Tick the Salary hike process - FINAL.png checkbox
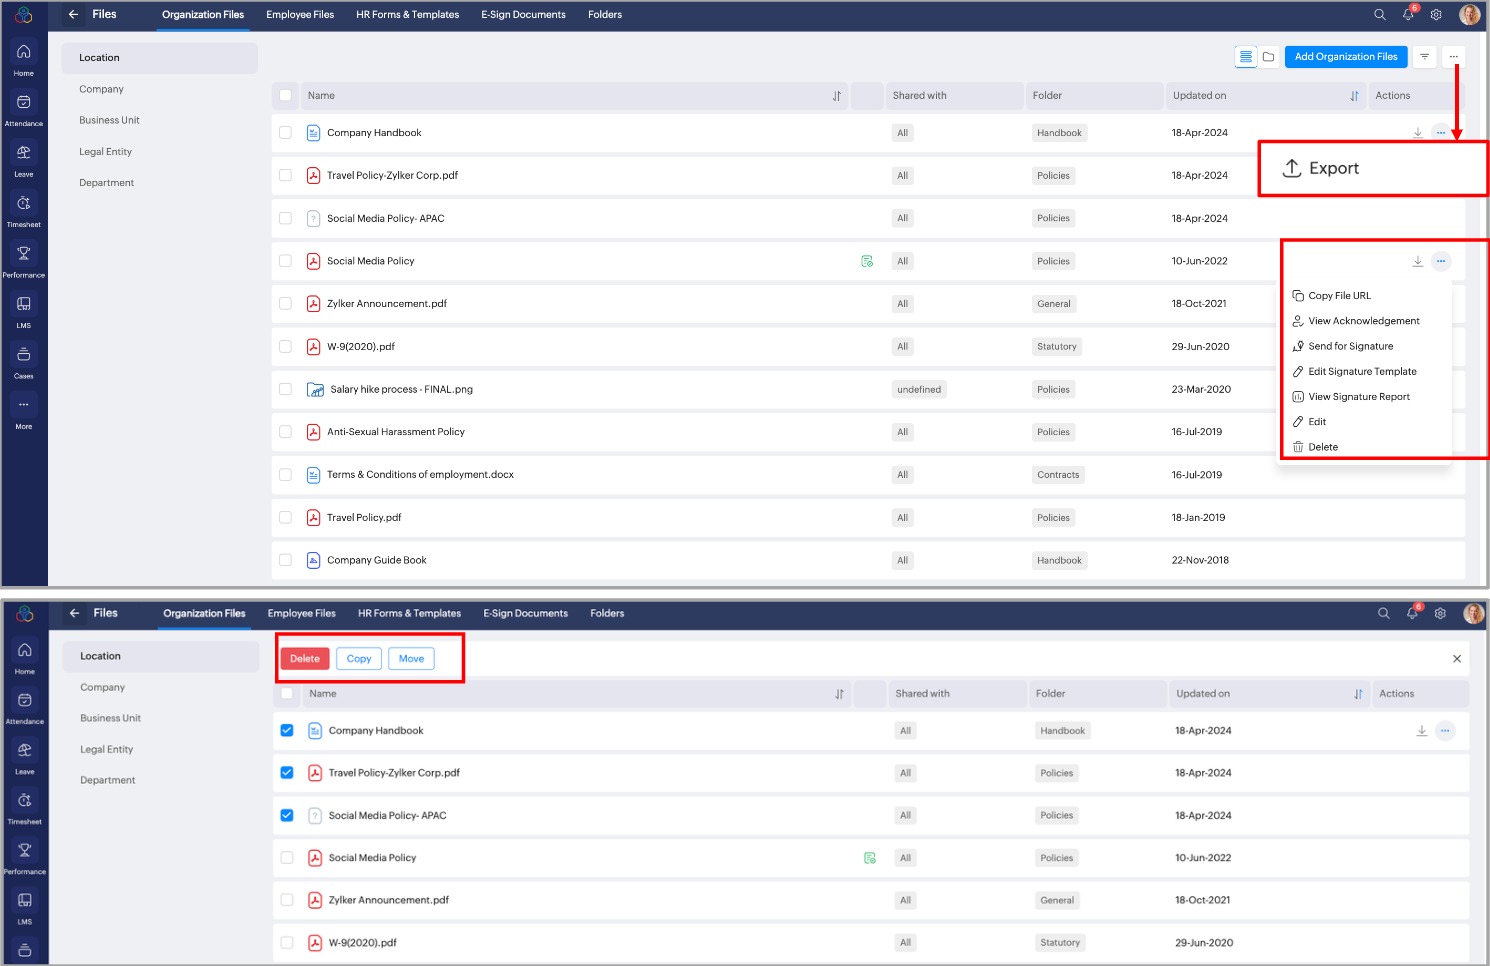The height and width of the screenshot is (966, 1490). (286, 389)
